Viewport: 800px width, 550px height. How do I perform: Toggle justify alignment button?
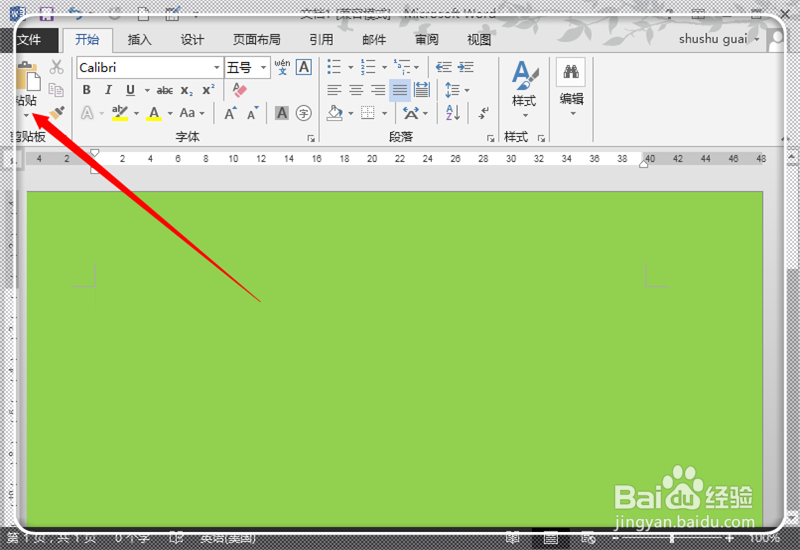(x=400, y=90)
